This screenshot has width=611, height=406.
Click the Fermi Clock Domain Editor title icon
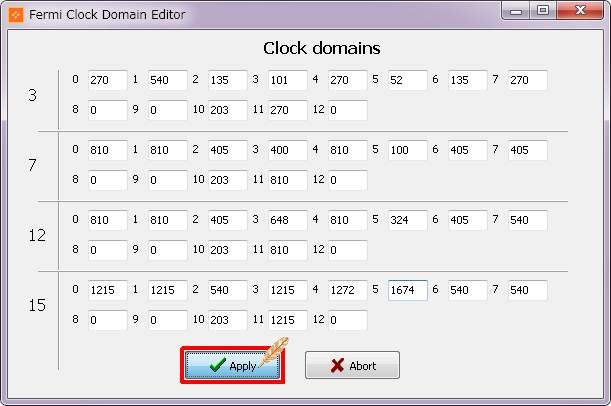point(16,15)
